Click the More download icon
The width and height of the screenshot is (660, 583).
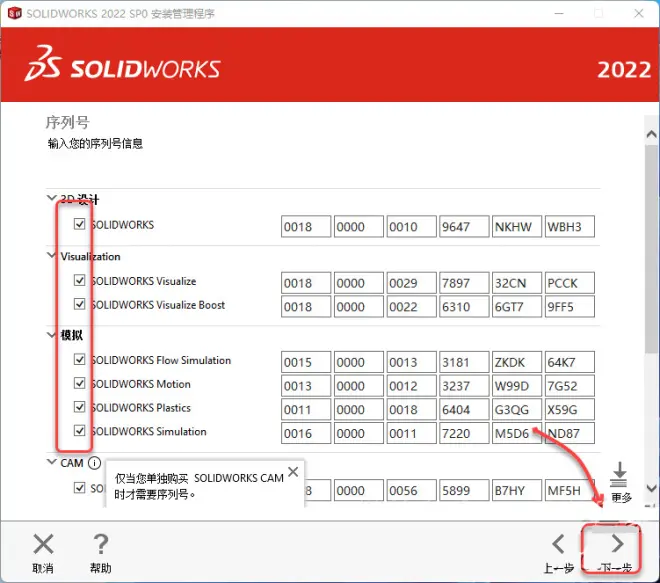pyautogui.click(x=619, y=475)
